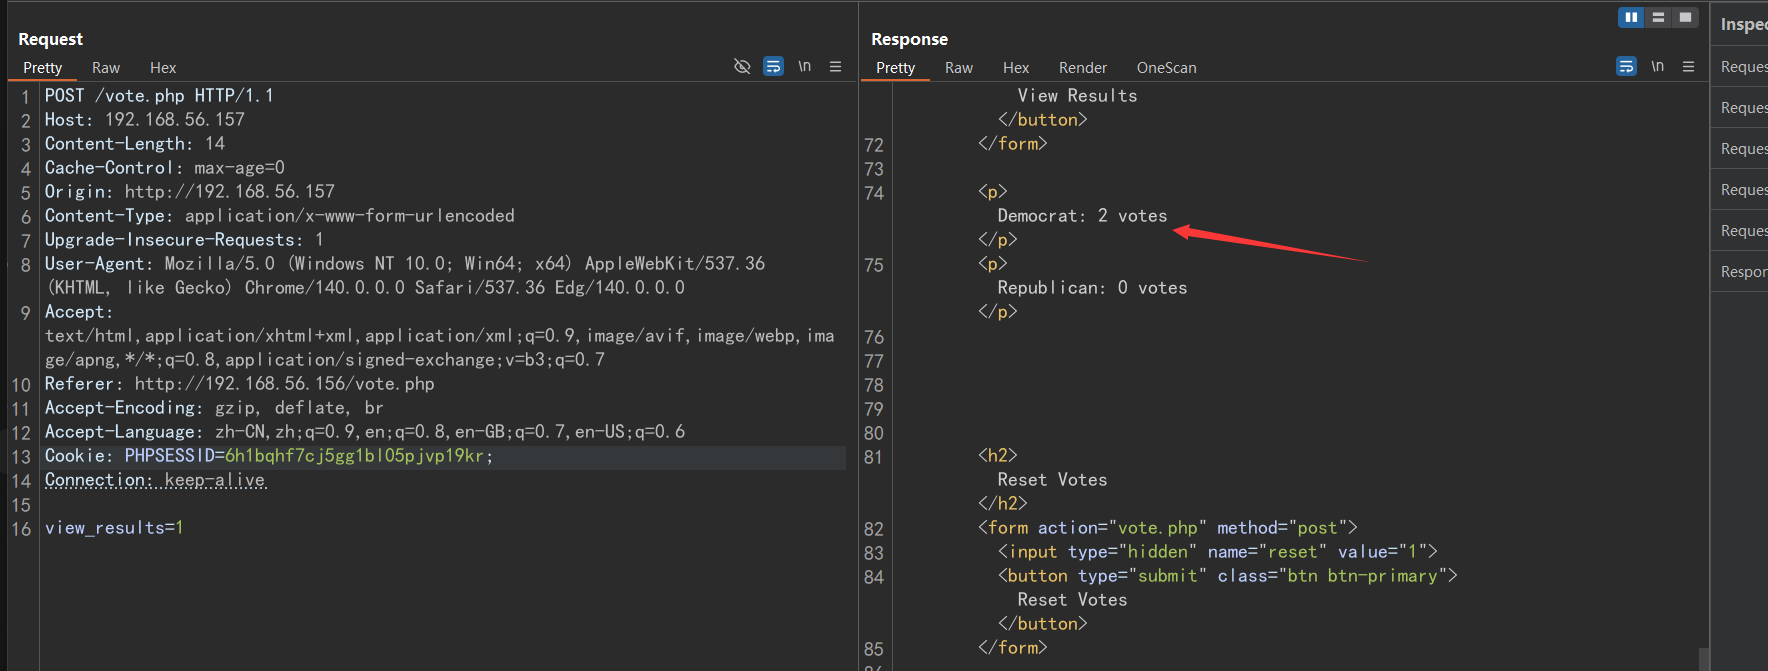Image resolution: width=1768 pixels, height=671 pixels.
Task: Switch Request view to Raw tab
Action: point(106,68)
